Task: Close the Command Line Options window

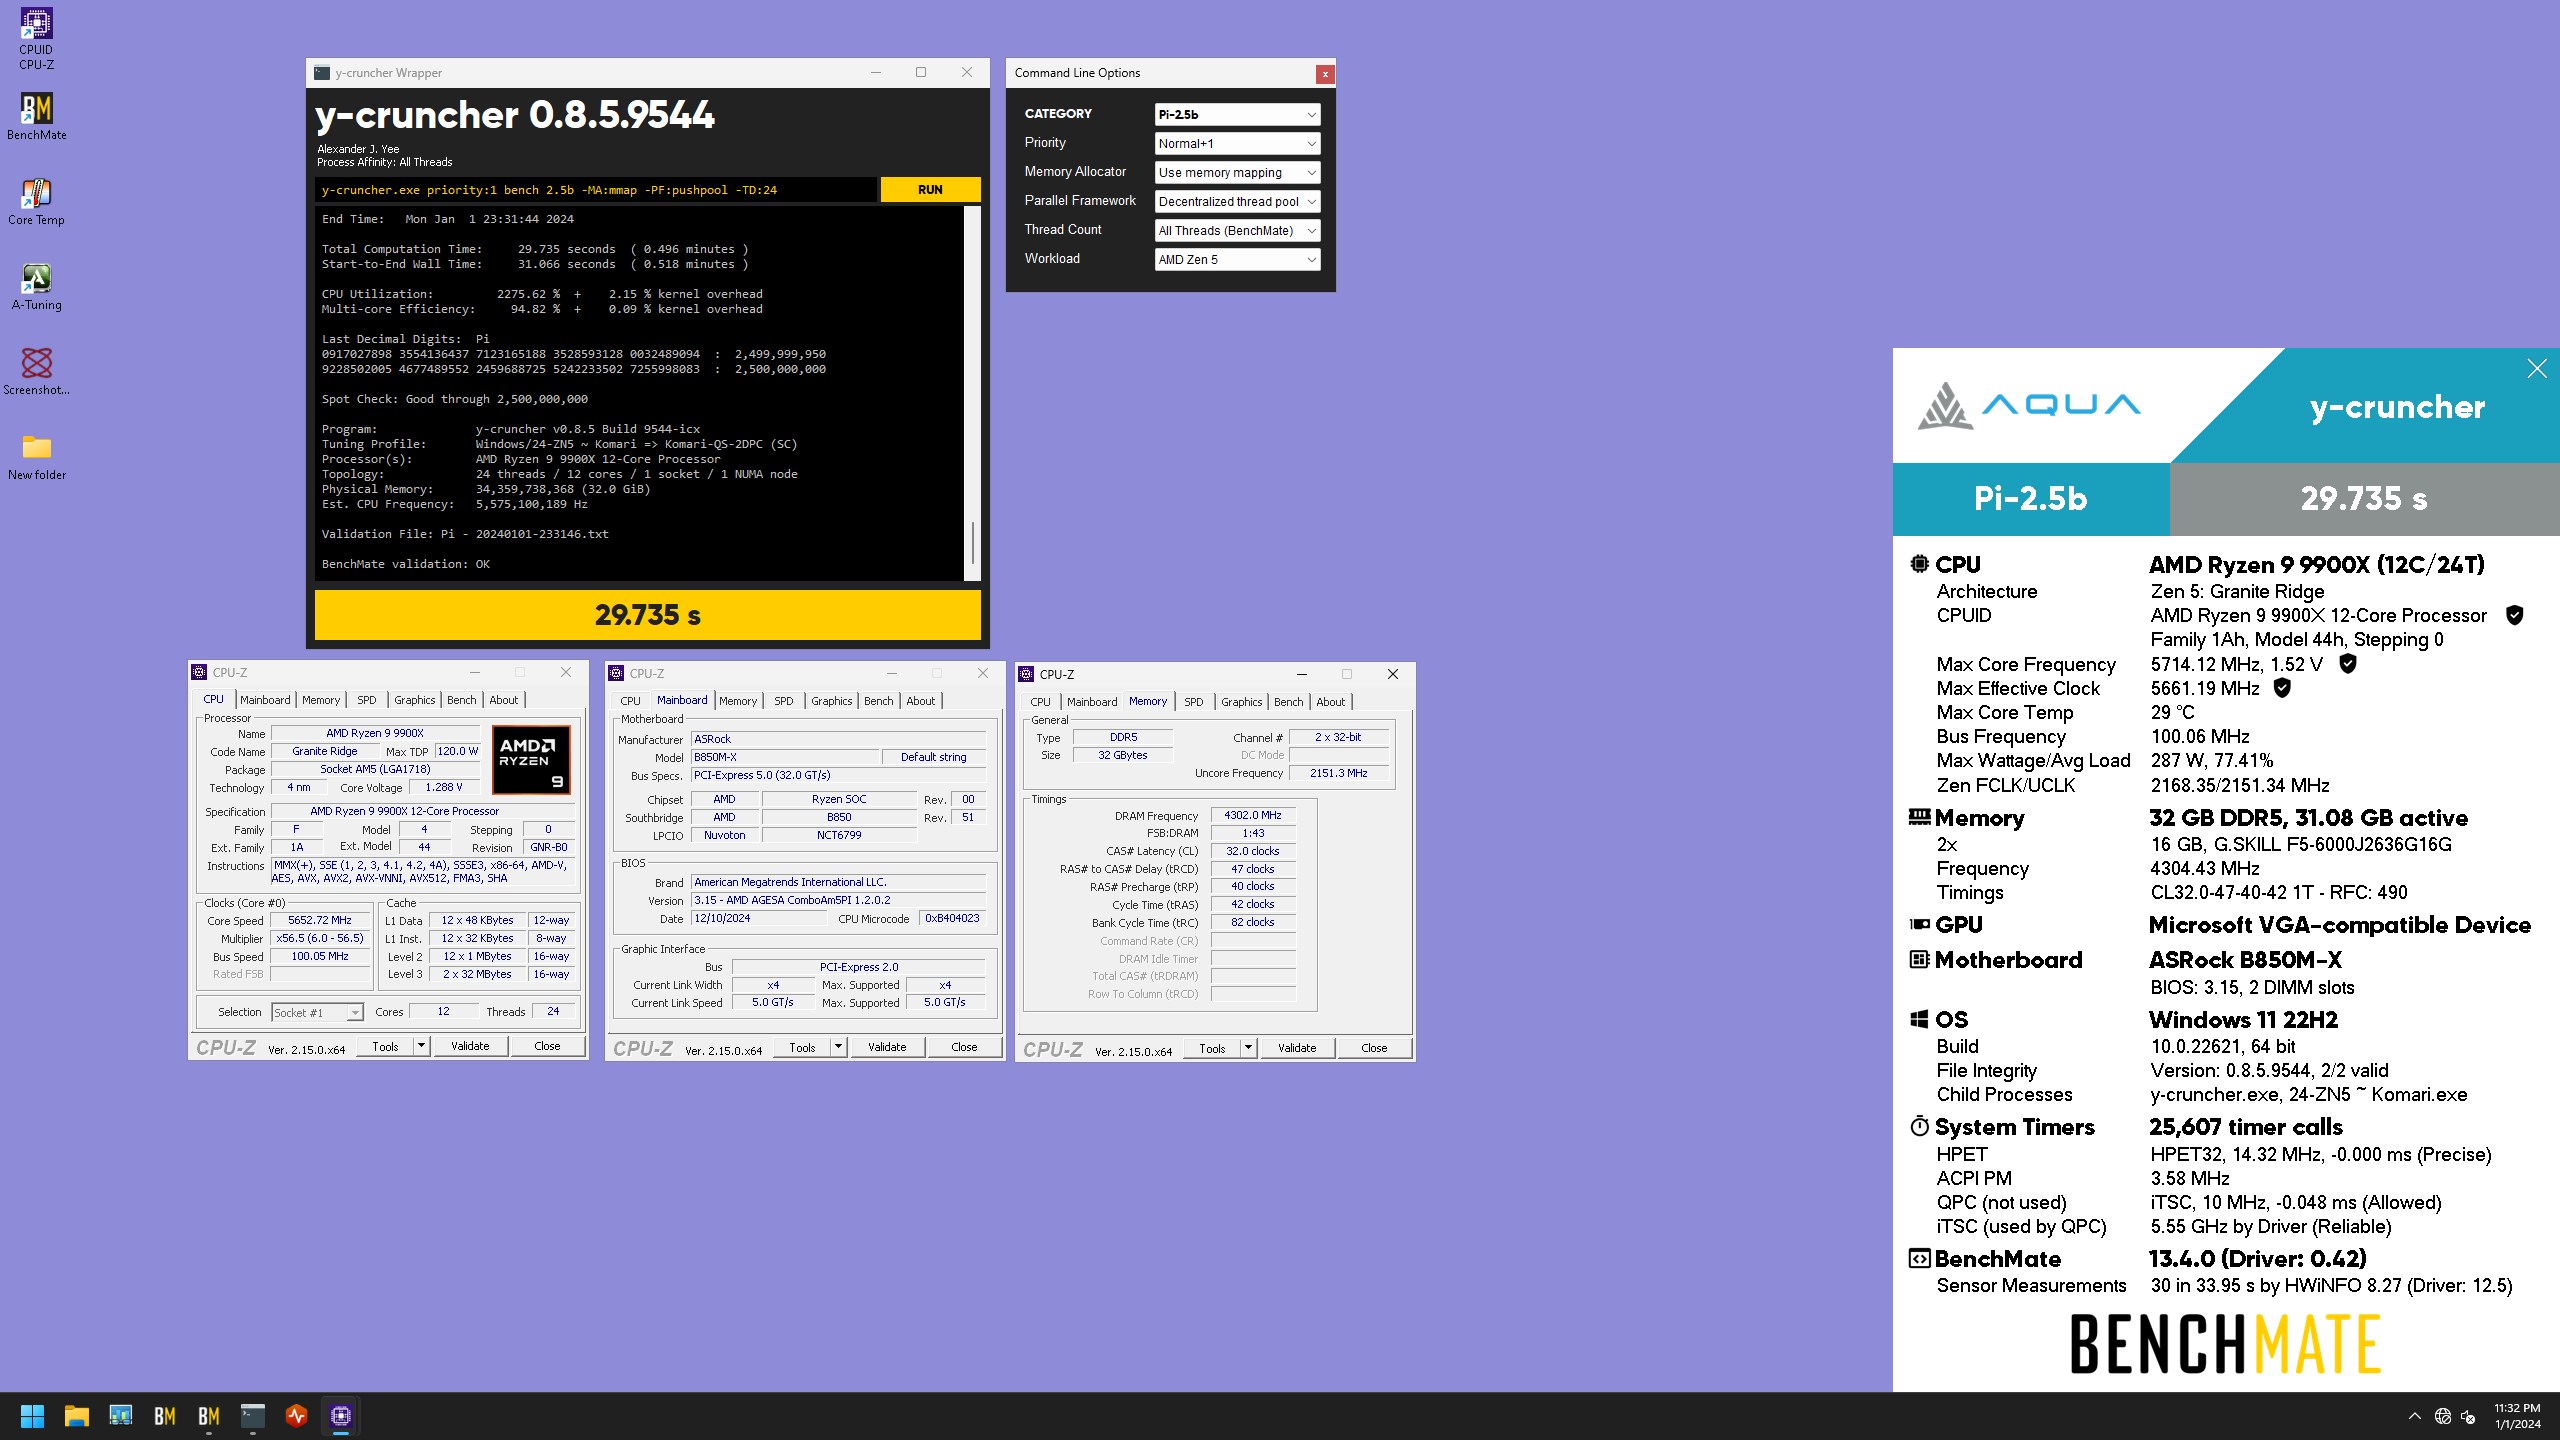Action: coord(1325,74)
